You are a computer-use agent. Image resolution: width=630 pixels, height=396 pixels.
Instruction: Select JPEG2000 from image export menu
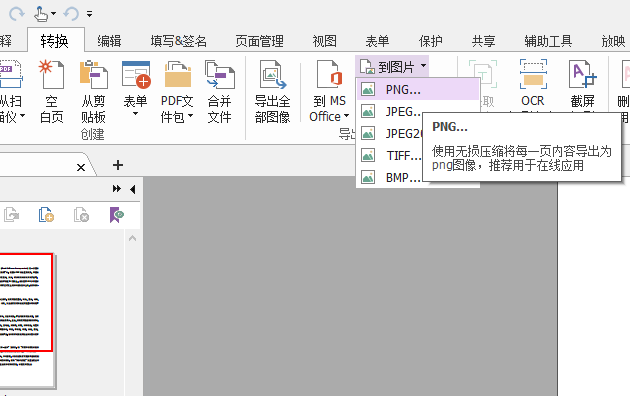click(x=390, y=133)
